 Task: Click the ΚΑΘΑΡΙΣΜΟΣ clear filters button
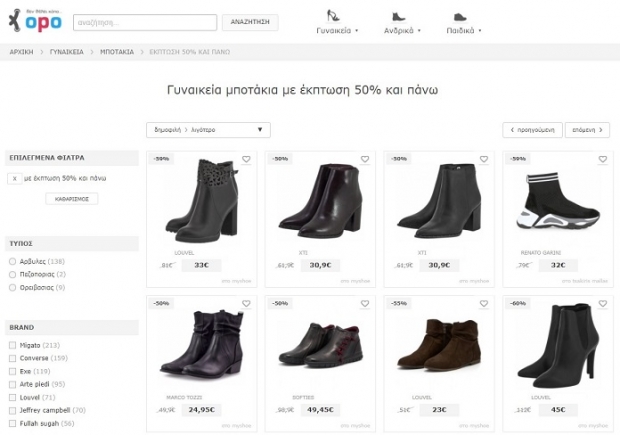(x=72, y=199)
